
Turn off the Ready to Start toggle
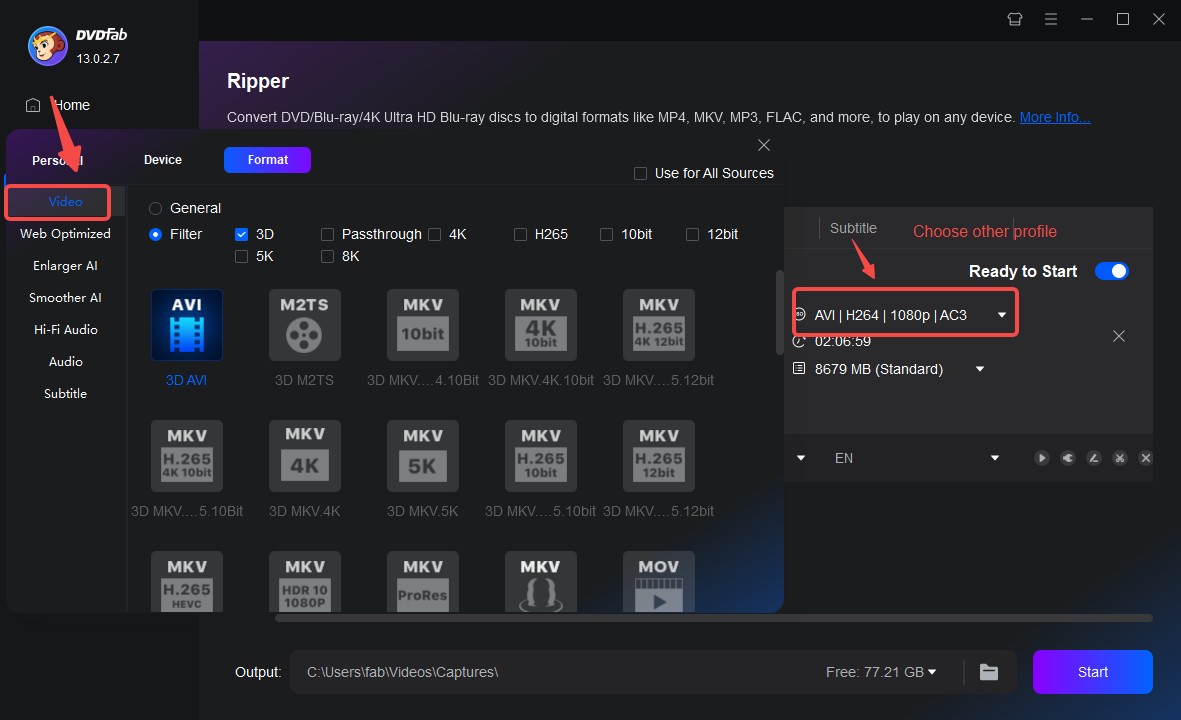pyautogui.click(x=1111, y=271)
